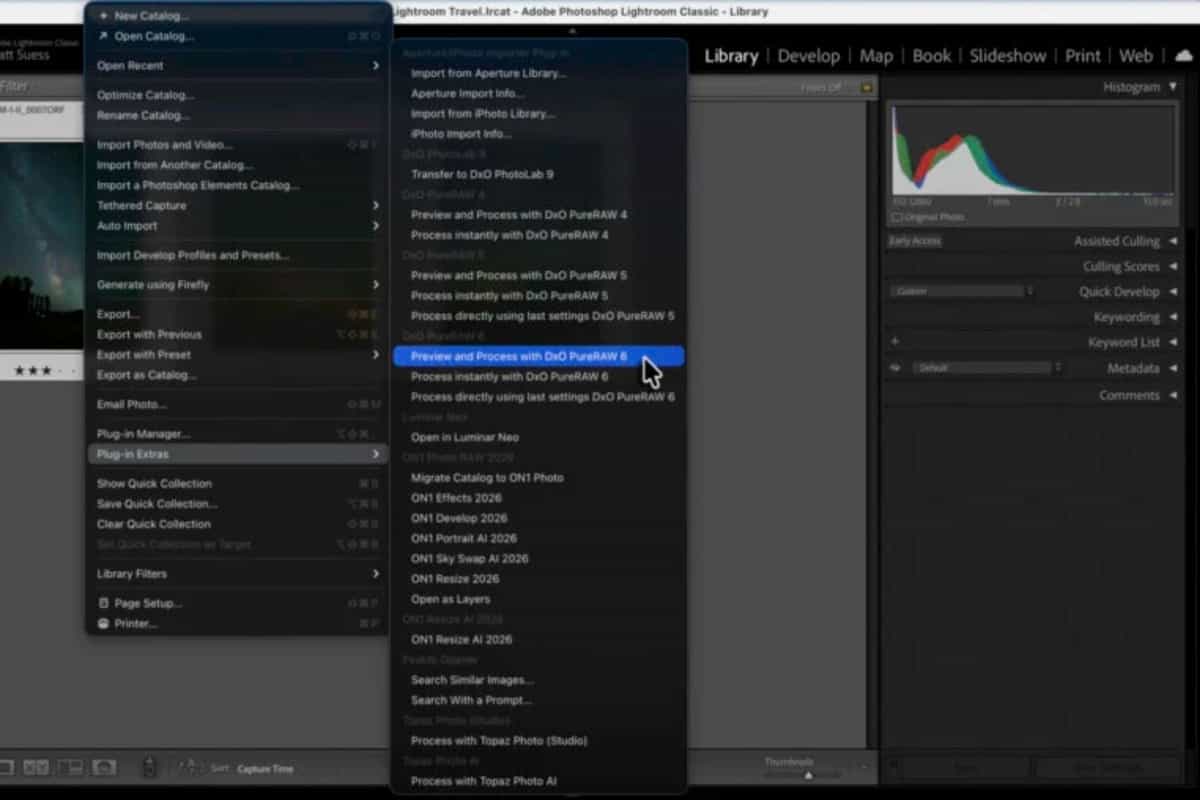Expand the Culling Scores panel
The width and height of the screenshot is (1200, 800).
click(x=1173, y=267)
